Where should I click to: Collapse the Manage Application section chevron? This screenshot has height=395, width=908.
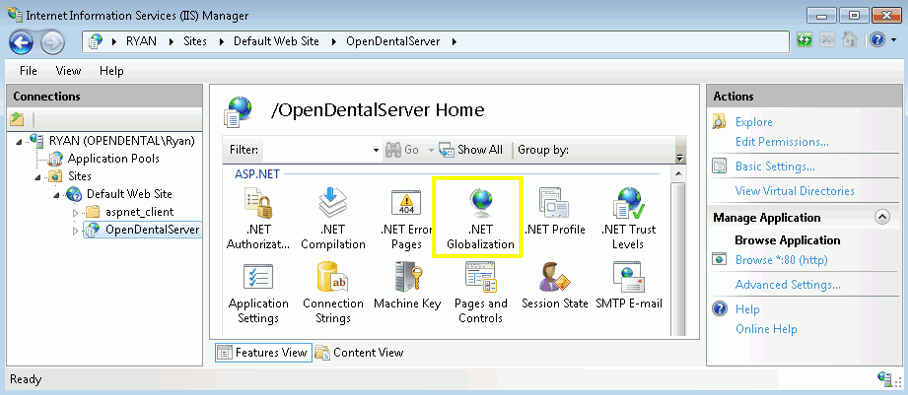tap(881, 217)
